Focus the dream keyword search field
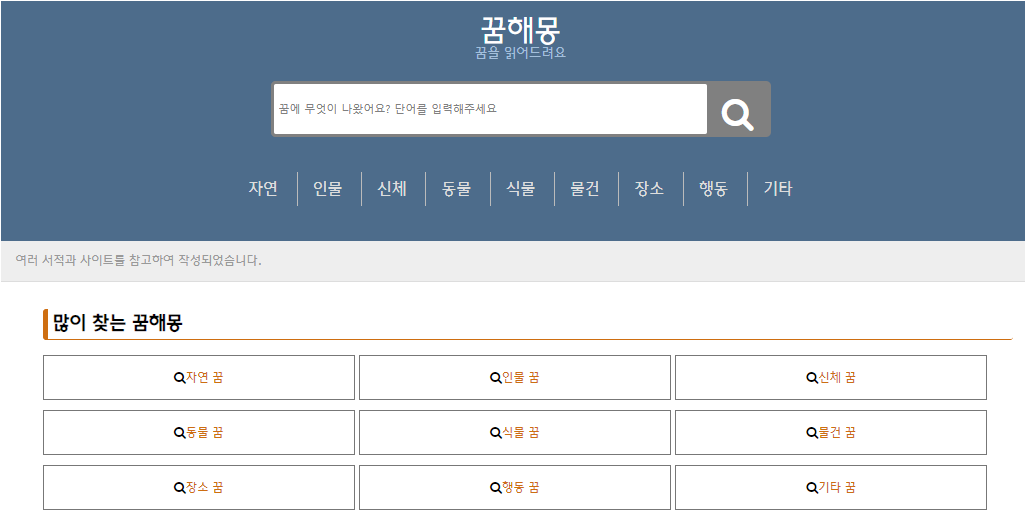This screenshot has width=1025, height=514. pos(490,109)
